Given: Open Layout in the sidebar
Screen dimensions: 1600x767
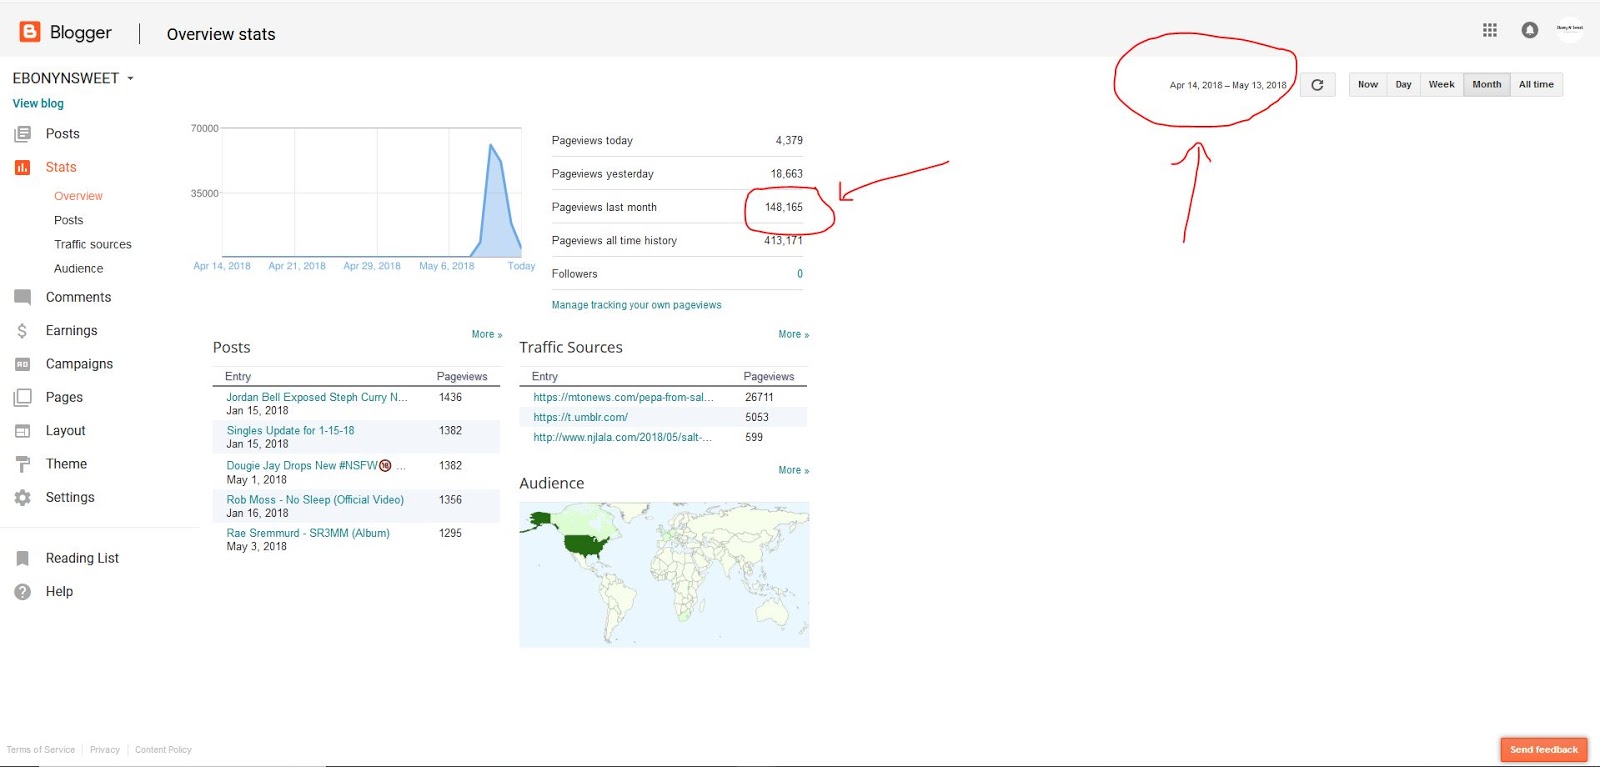Looking at the screenshot, I should pos(65,431).
